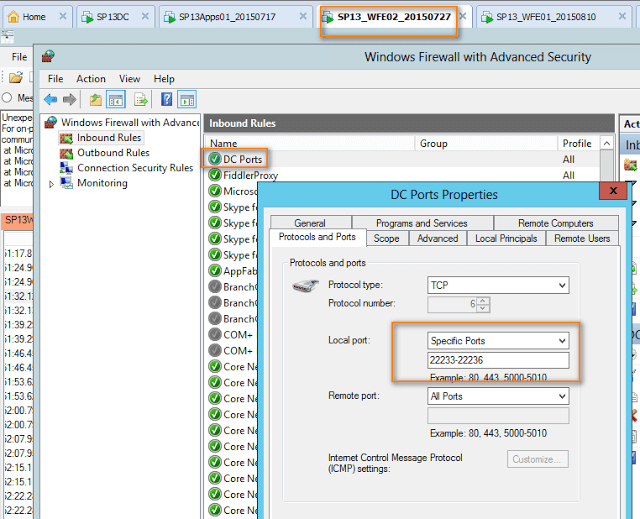Click the Up one level folder icon
Viewport: 640px width, 519px height.
pos(95,99)
